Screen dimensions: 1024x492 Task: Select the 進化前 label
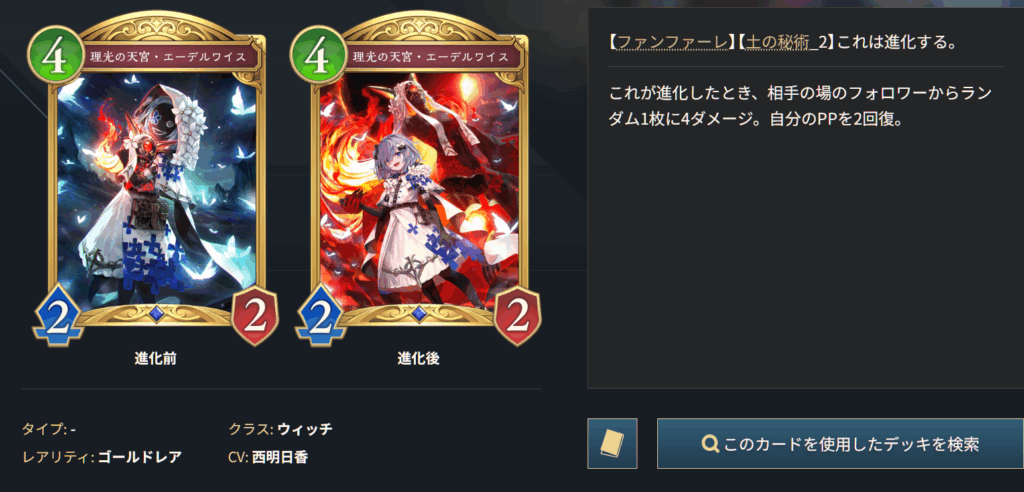point(155,359)
